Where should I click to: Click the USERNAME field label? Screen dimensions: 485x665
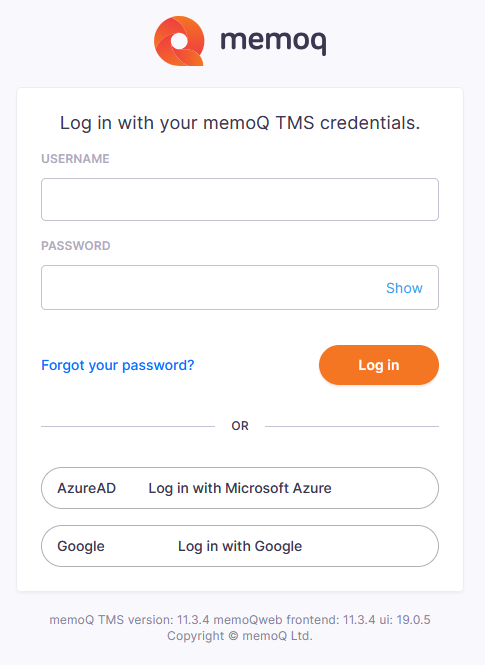point(75,159)
